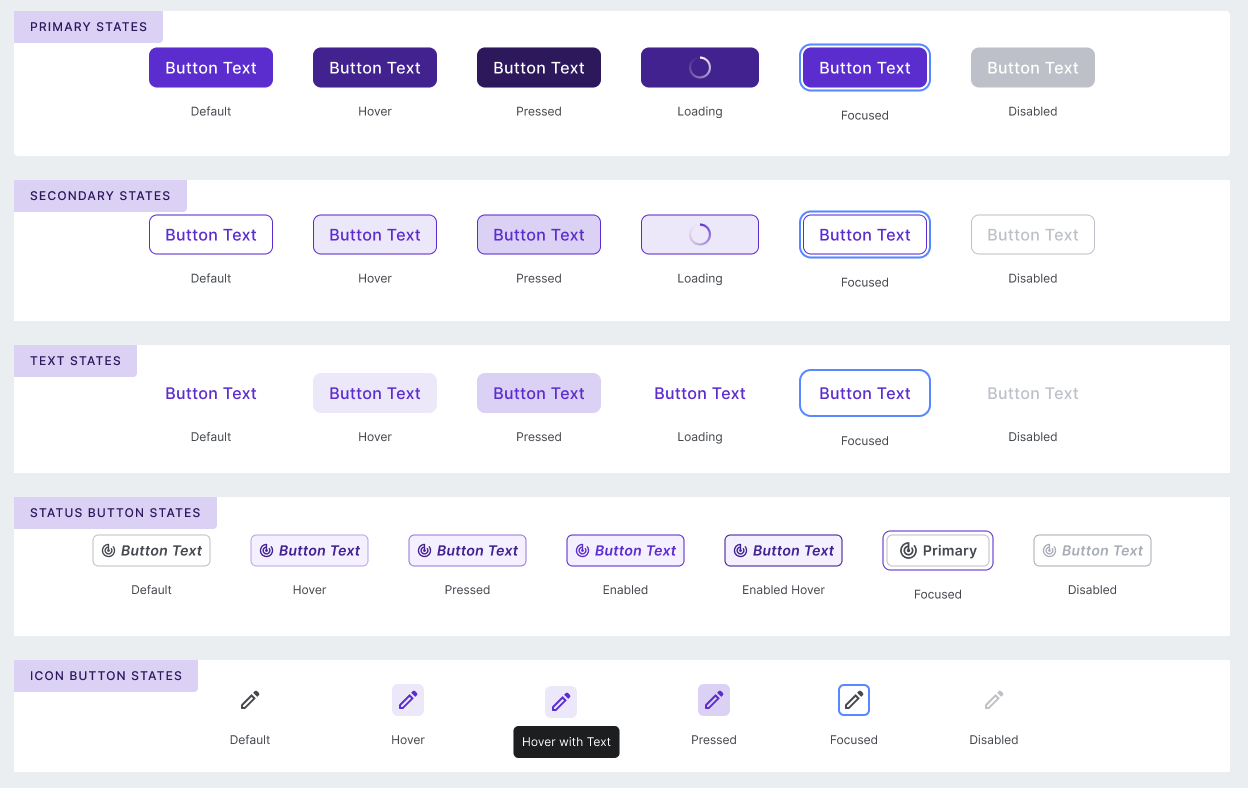Click 'Loading' caption under primary spinner button
Image resolution: width=1248 pixels, height=788 pixels.
pos(700,112)
